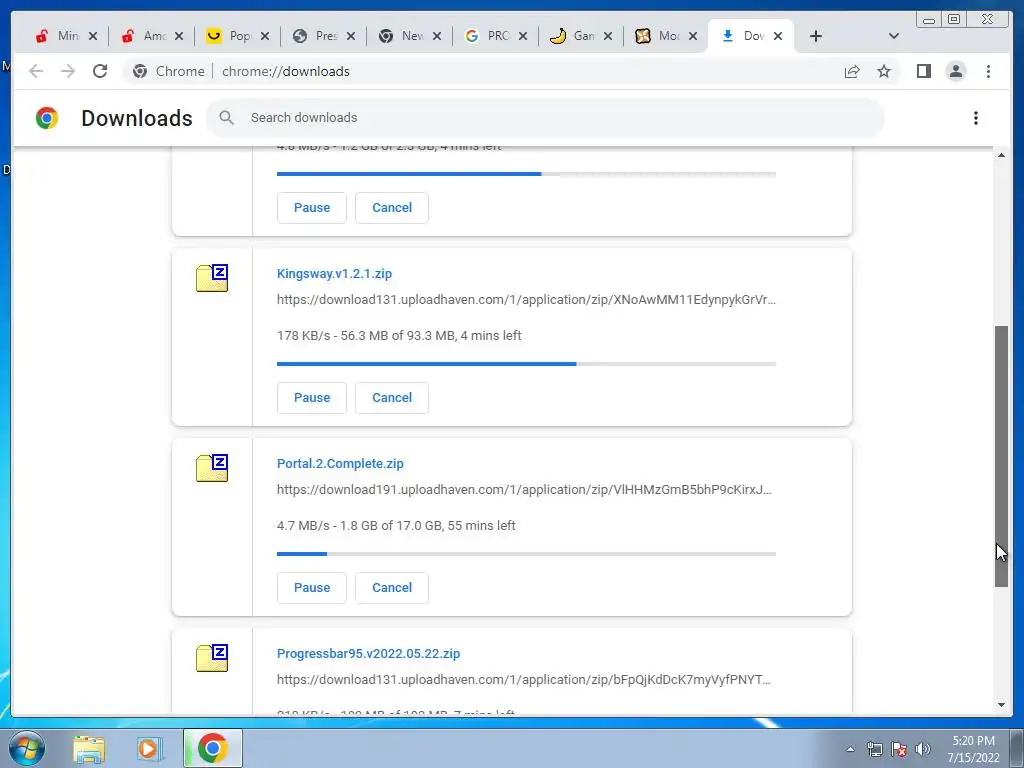
Task: Open the New tab page tab
Action: [402, 36]
